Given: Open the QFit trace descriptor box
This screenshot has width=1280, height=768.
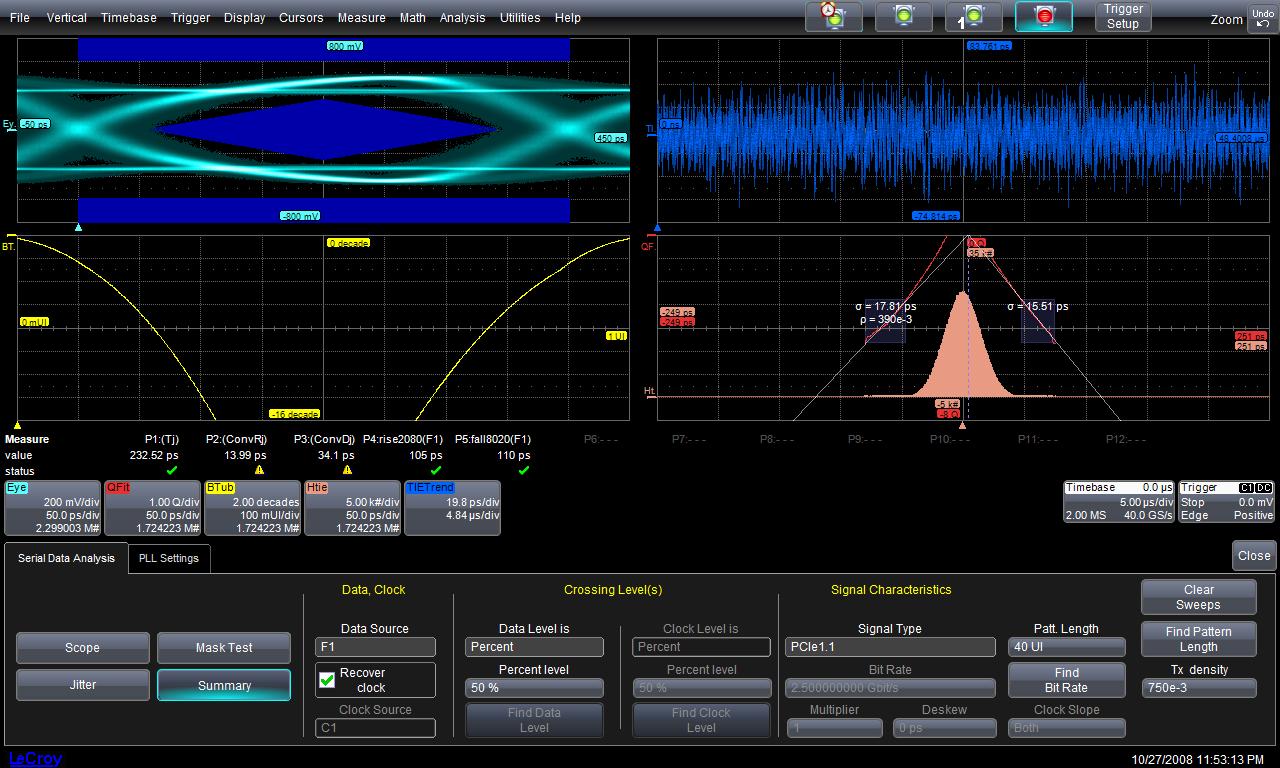Looking at the screenshot, I should (152, 508).
